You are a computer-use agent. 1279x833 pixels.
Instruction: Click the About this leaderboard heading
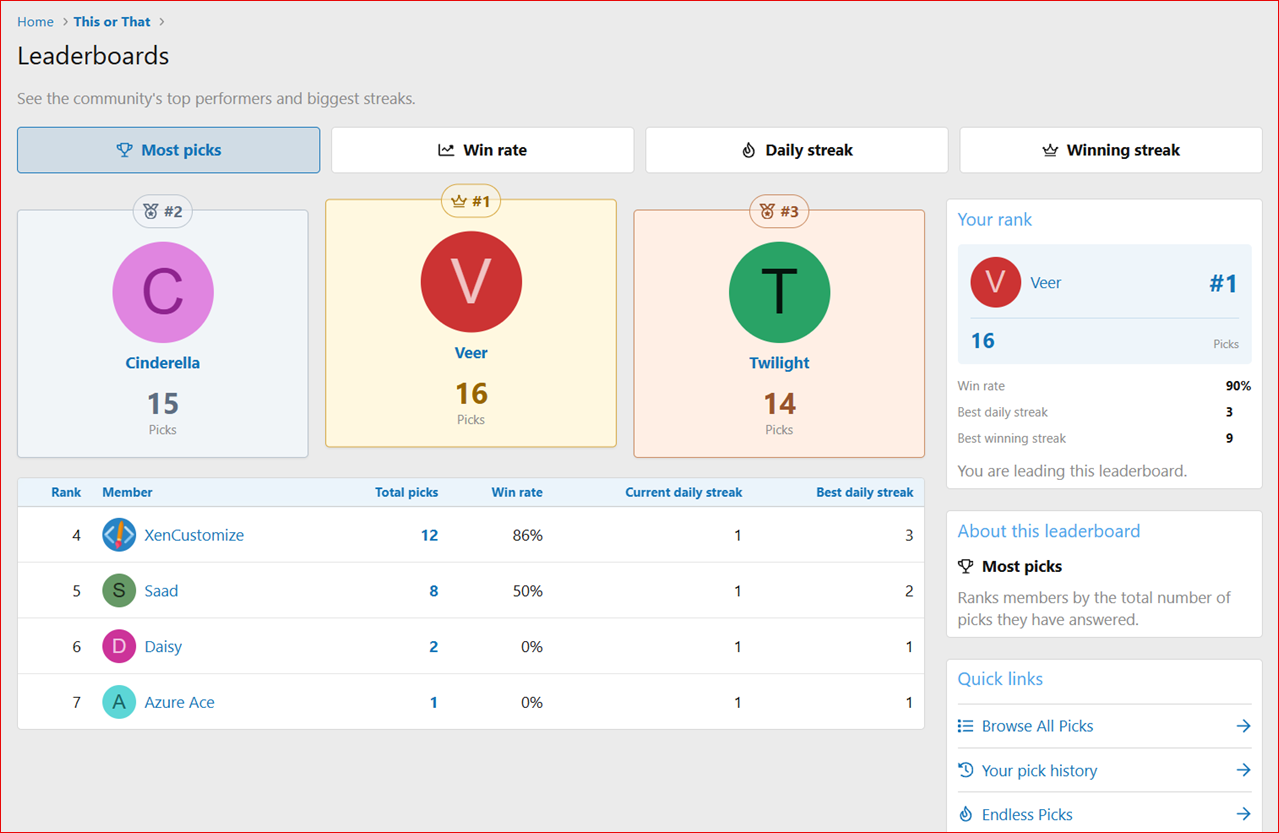coord(1049,531)
